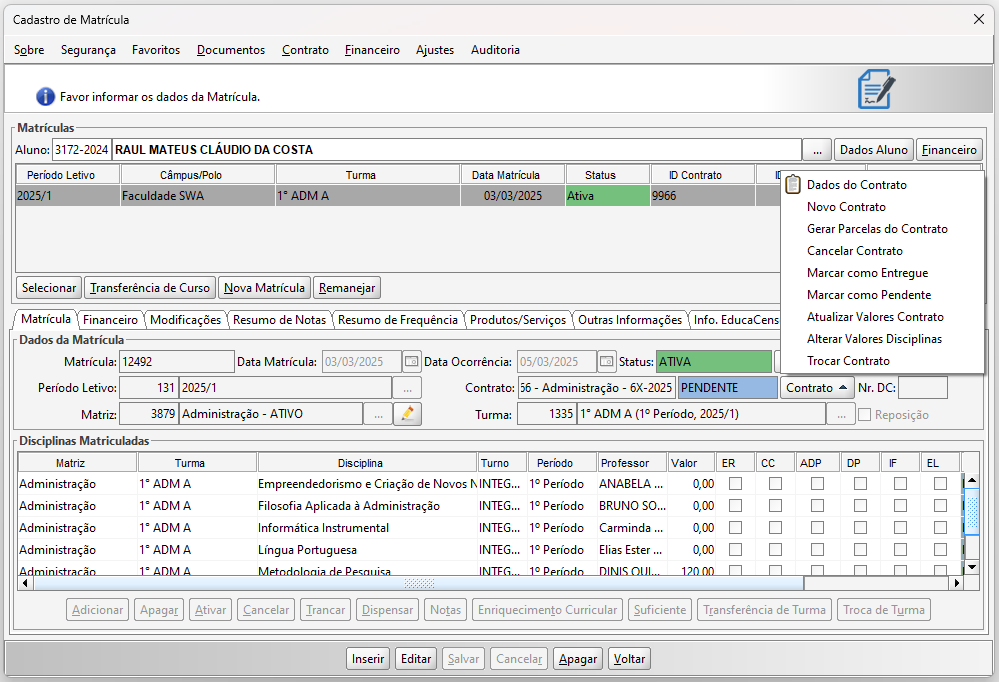999x682 pixels.
Task: Close the Cadastro de Matrícula window
Action: 979,19
